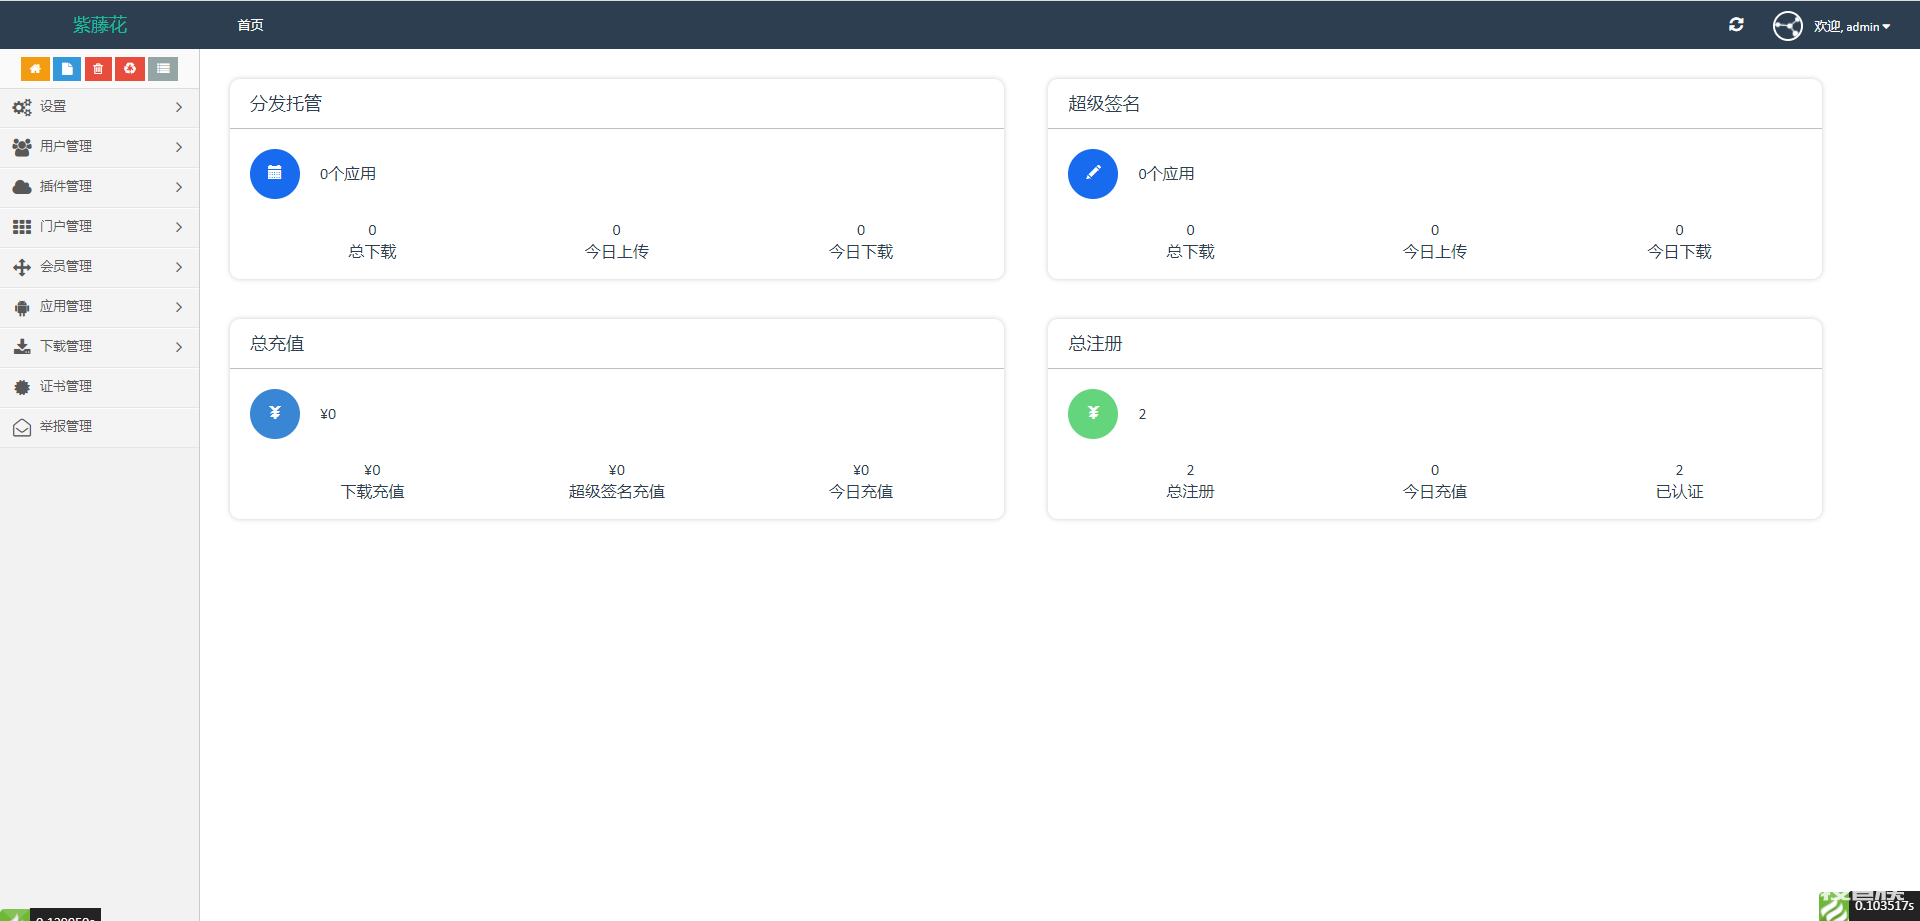Expand the 下载管理 menu chevron
The height and width of the screenshot is (921, 1920).
179,347
